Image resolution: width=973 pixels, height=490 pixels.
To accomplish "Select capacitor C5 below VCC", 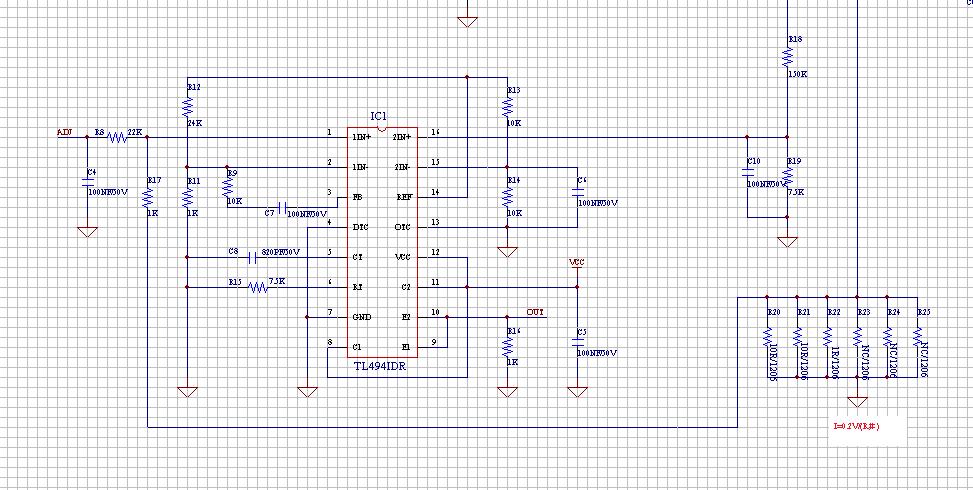I will click(x=578, y=342).
